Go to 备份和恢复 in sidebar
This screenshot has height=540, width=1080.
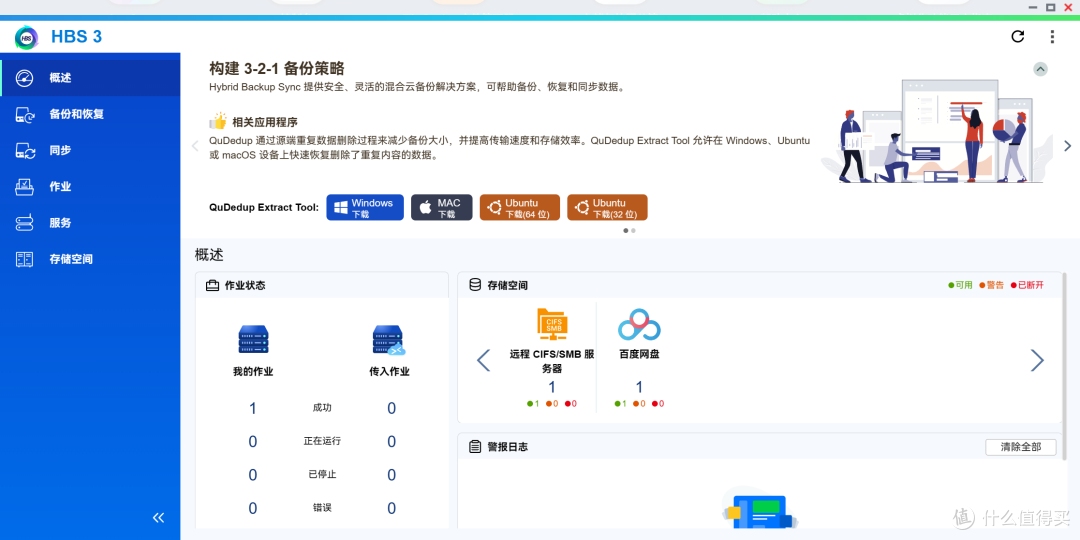pos(90,114)
